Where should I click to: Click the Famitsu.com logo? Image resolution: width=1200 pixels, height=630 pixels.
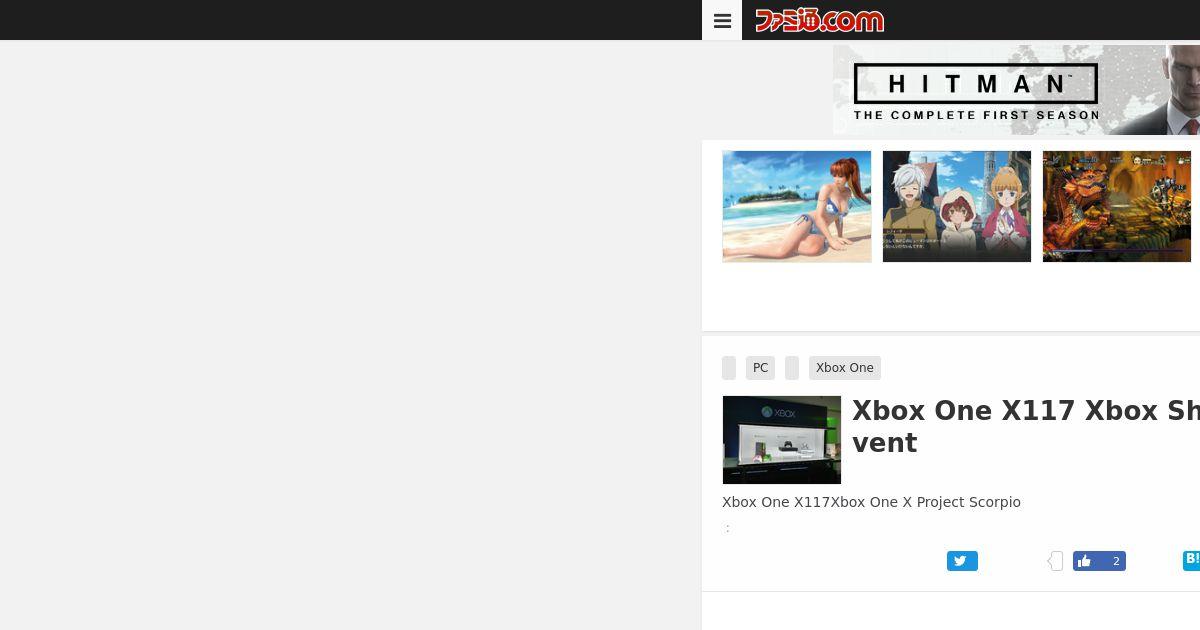pos(819,20)
